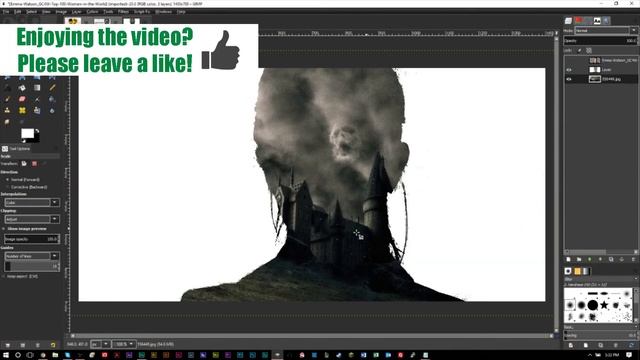The image size is (640, 360).
Task: Switch to the Gradients tab
Action: [x=586, y=271]
